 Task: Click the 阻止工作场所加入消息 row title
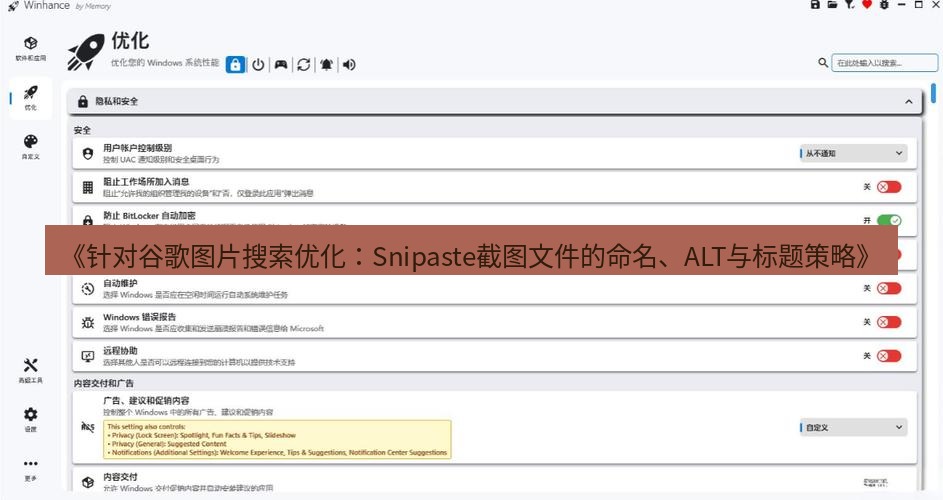[x=146, y=181]
